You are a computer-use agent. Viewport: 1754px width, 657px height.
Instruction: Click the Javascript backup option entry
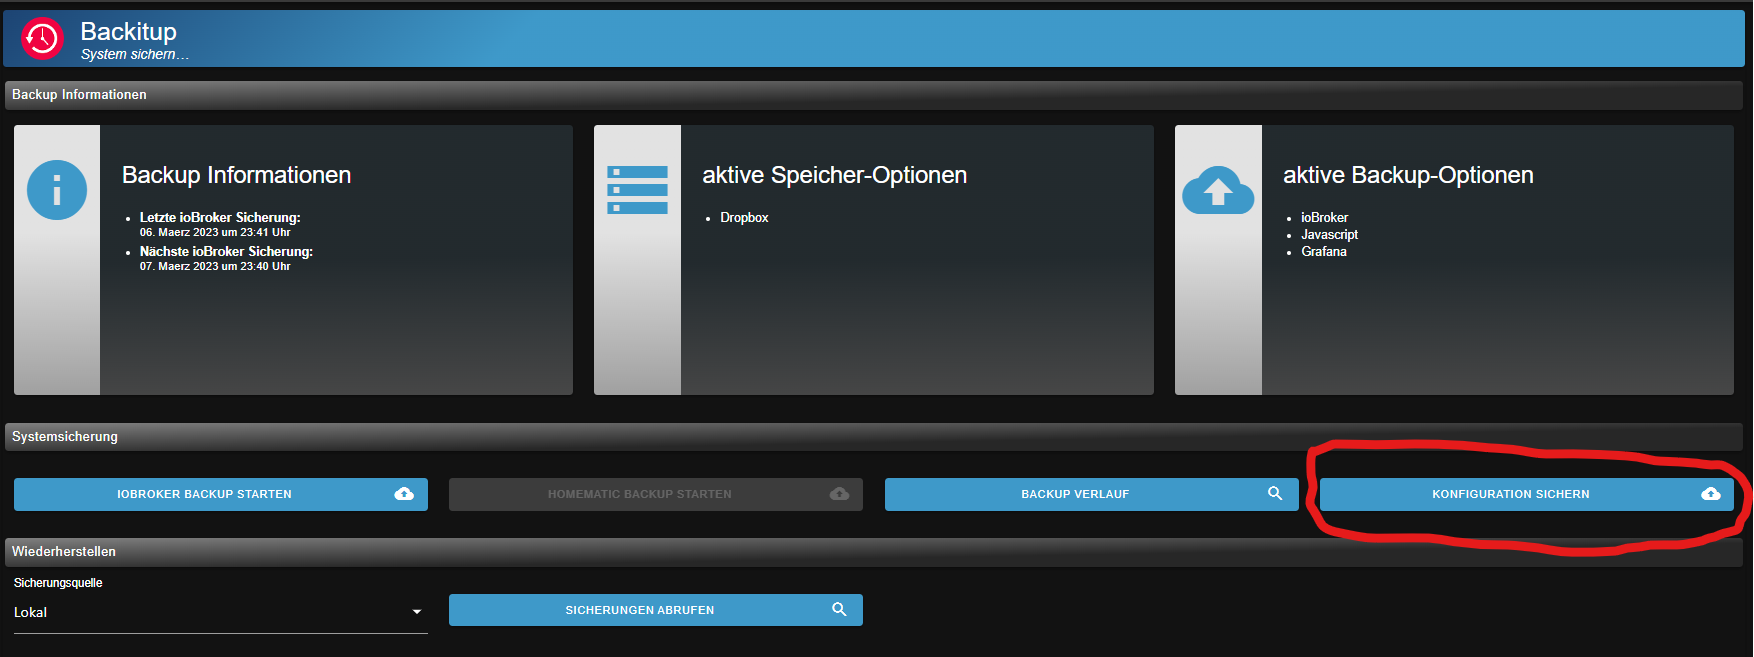pyautogui.click(x=1329, y=234)
